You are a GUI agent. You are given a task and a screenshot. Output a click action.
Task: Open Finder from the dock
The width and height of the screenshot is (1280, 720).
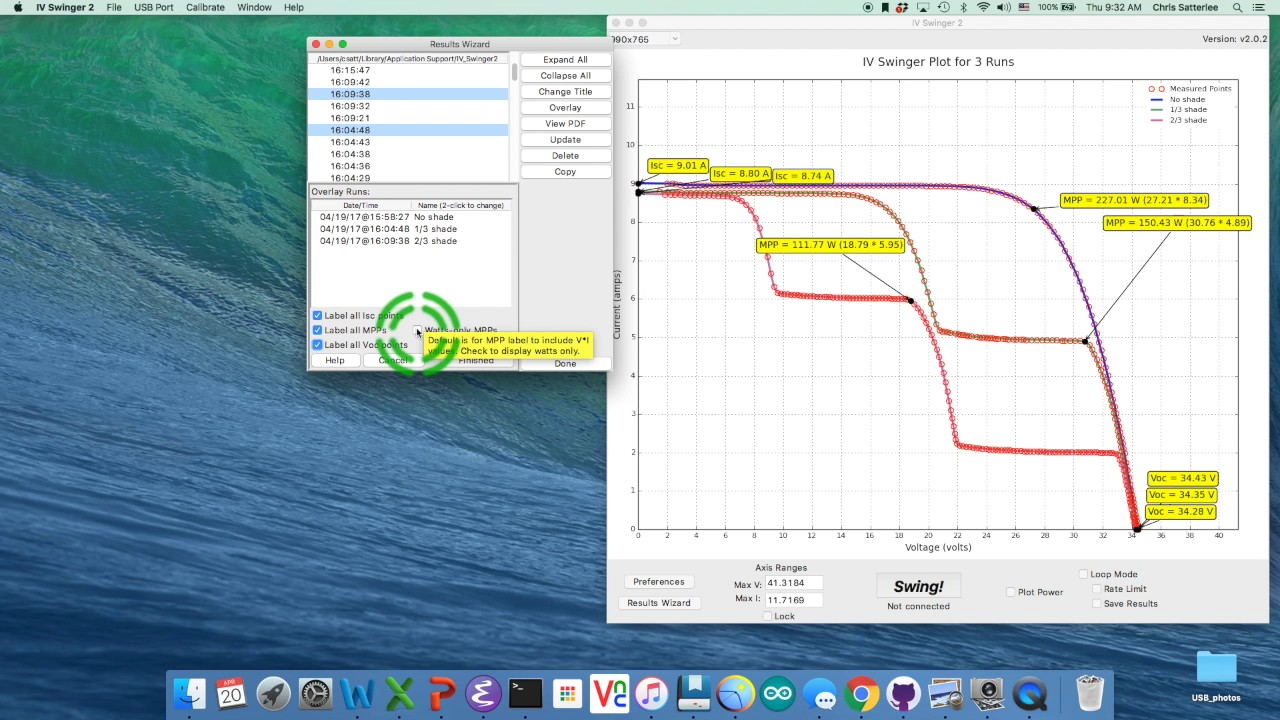(x=190, y=693)
